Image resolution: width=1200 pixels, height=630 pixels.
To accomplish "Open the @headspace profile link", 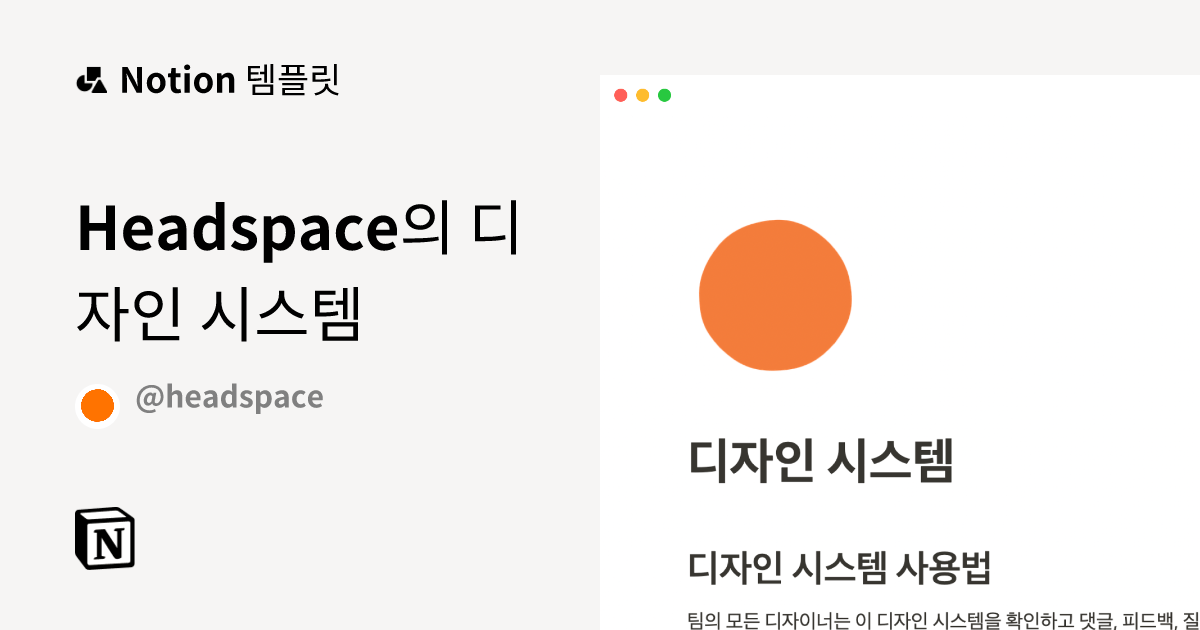I will 231,397.
